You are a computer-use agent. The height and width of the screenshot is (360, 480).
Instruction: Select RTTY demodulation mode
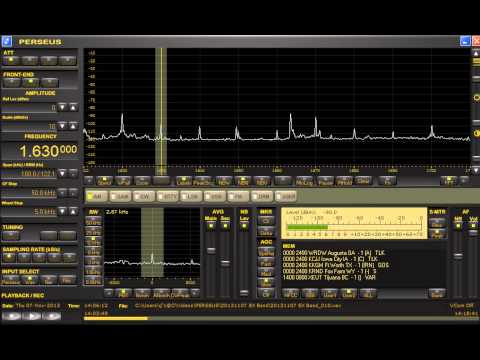(168, 196)
